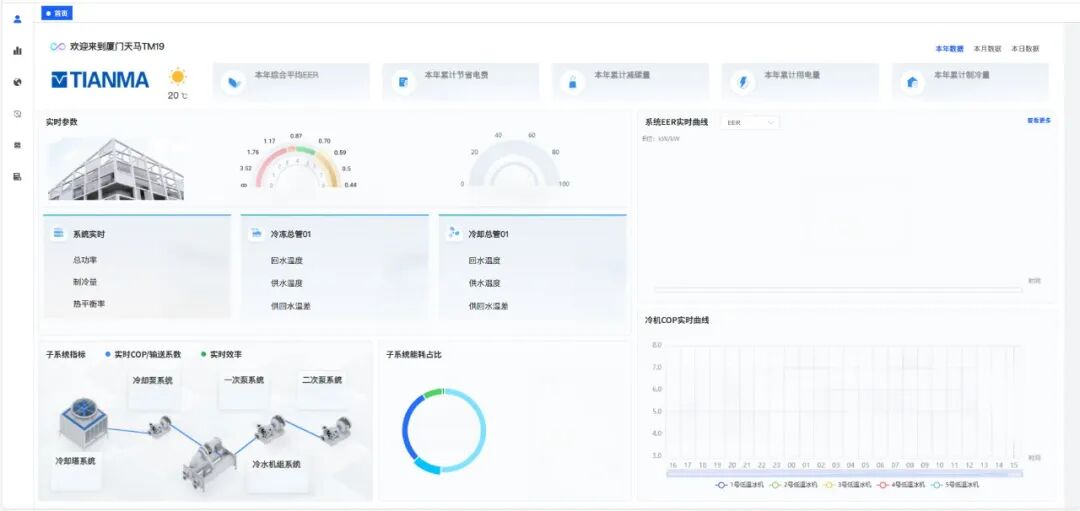Click the user profile icon in sidebar
This screenshot has height=511, width=1080.
[17, 19]
